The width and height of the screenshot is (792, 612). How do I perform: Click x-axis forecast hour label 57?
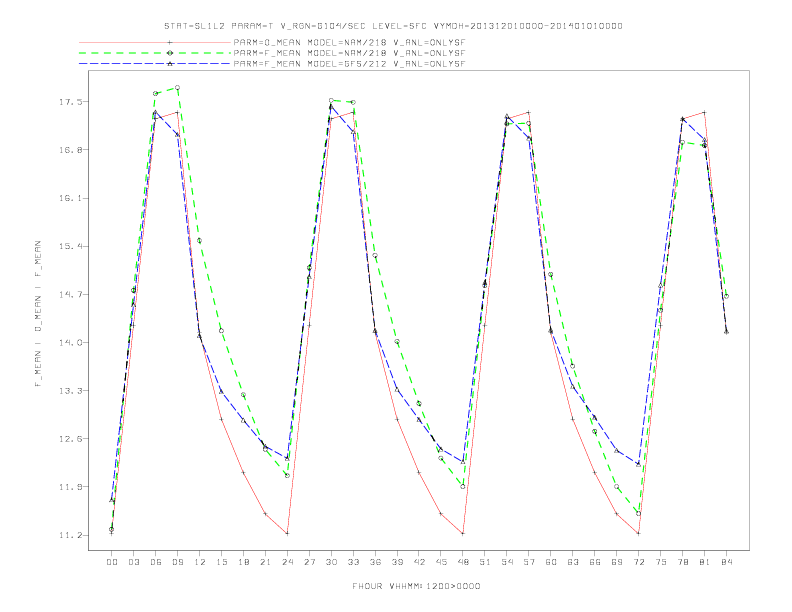[x=529, y=562]
